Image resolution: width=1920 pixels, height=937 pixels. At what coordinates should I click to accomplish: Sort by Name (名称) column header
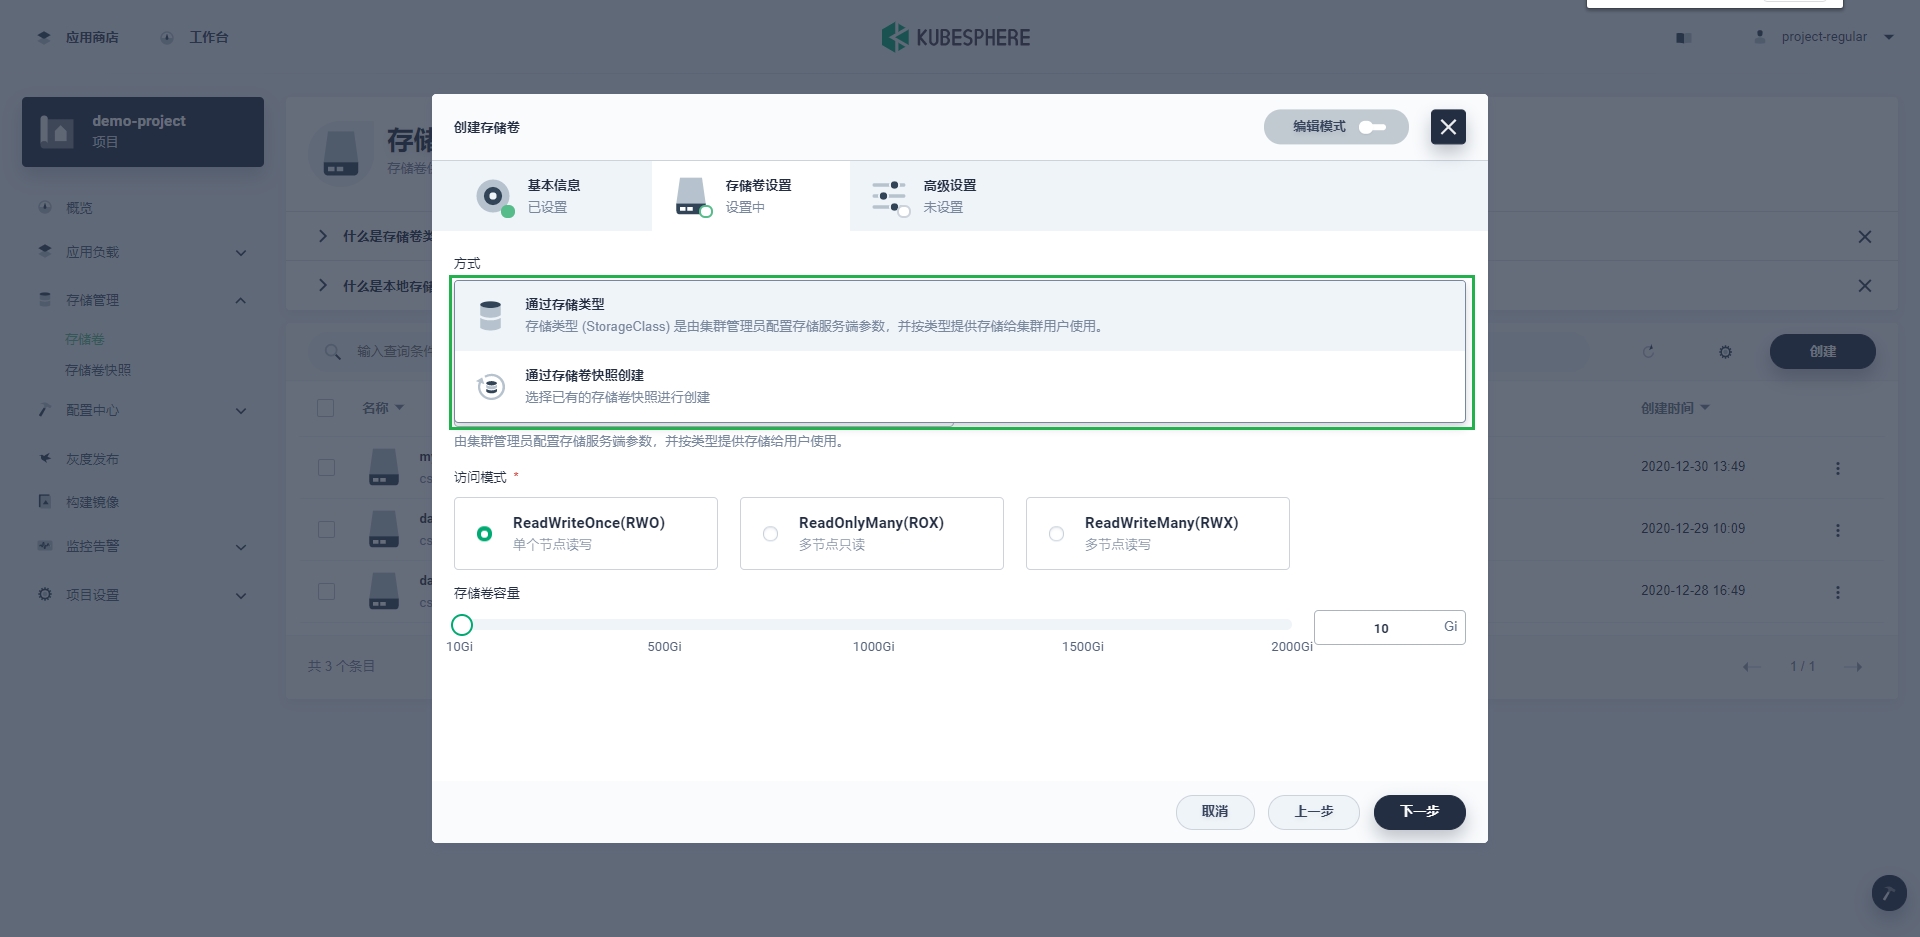[383, 408]
